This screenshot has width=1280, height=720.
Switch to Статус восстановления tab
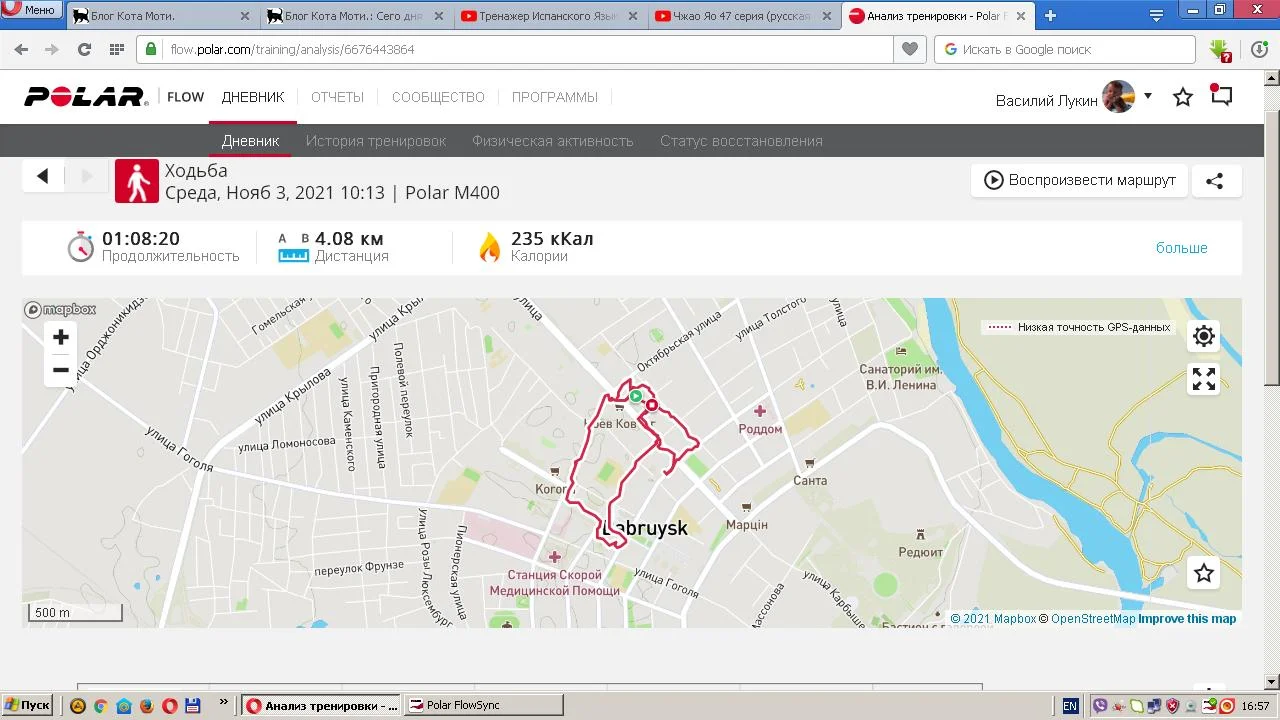[741, 141]
